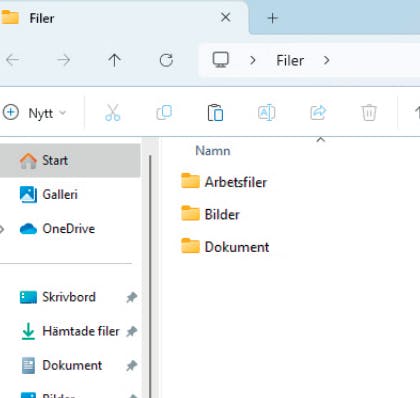Click the Copy icon in toolbar
This screenshot has width=420, height=398.
point(164,113)
